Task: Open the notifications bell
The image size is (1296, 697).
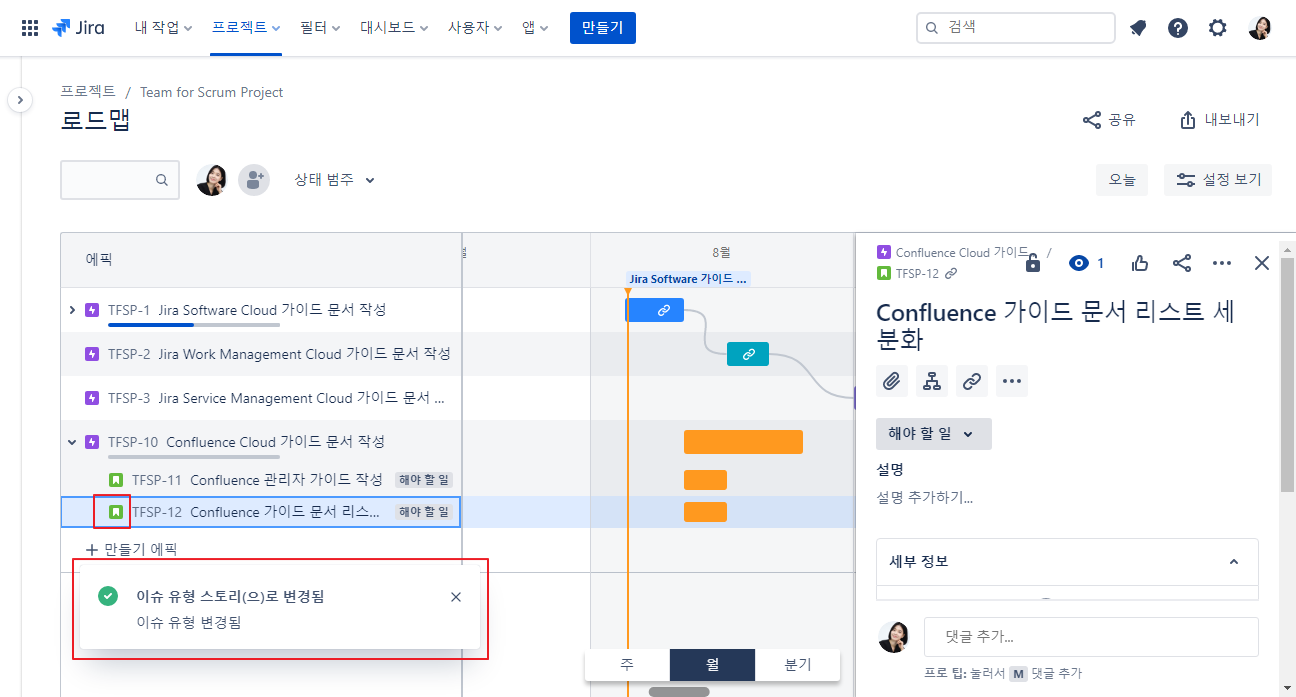Action: pyautogui.click(x=1138, y=28)
